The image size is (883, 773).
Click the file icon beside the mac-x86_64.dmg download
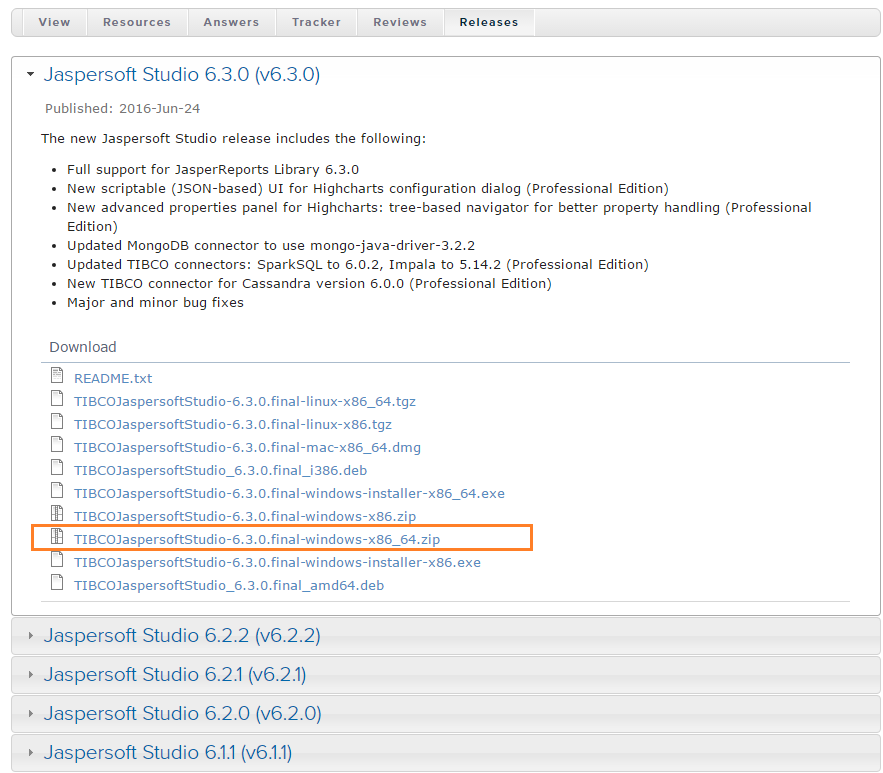pyautogui.click(x=57, y=444)
